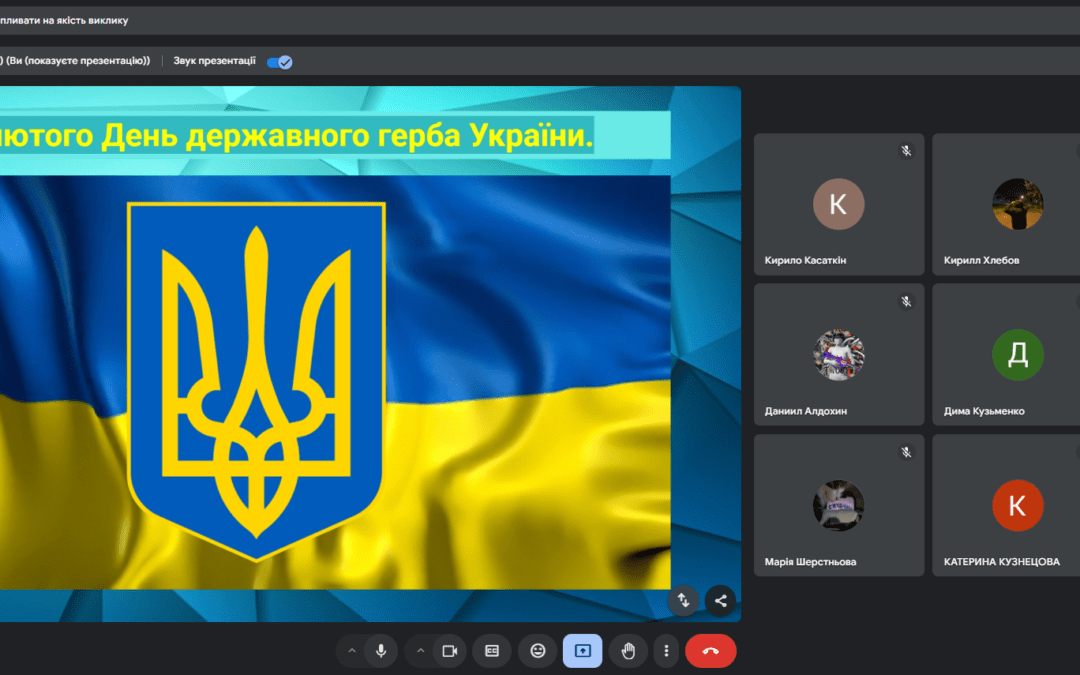1080x675 pixels.
Task: Toggle the presentation audio switch
Action: [x=280, y=62]
